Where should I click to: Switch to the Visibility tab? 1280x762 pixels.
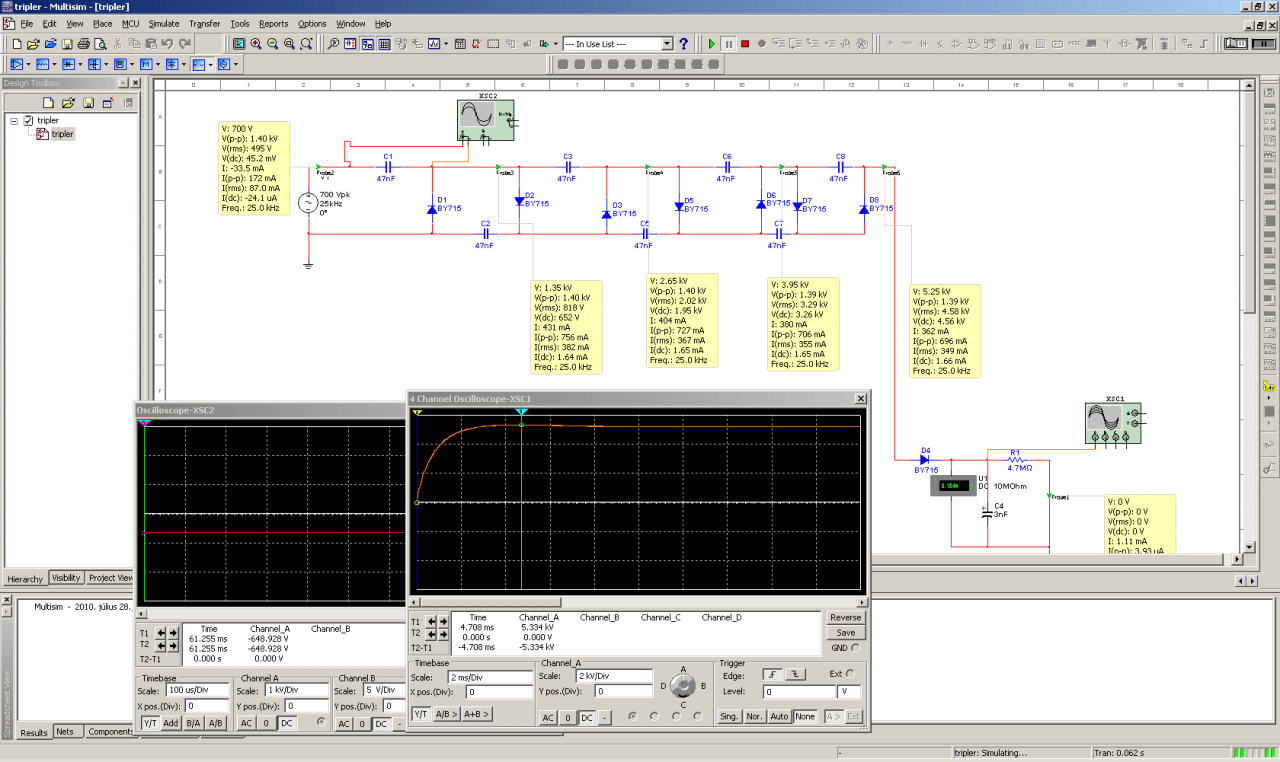coord(66,578)
